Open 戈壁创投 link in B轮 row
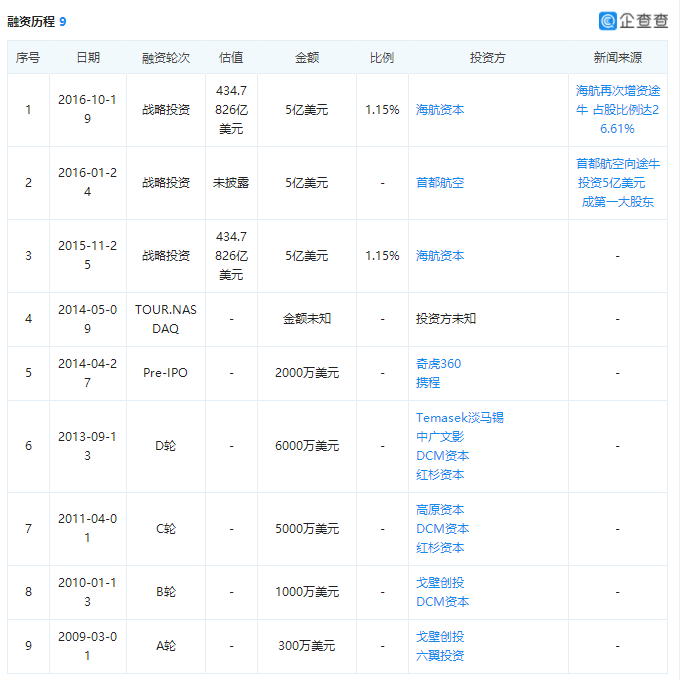This screenshot has width=680, height=680. coord(440,582)
